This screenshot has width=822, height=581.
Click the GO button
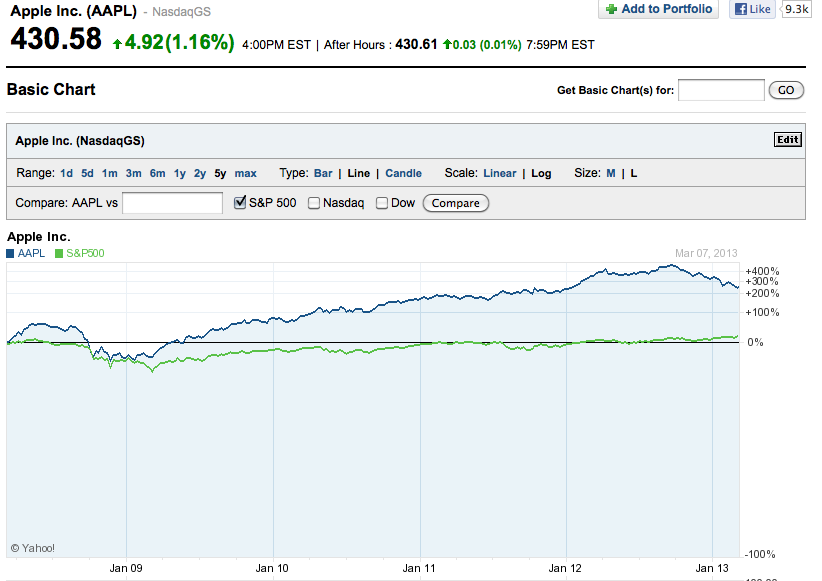[786, 90]
